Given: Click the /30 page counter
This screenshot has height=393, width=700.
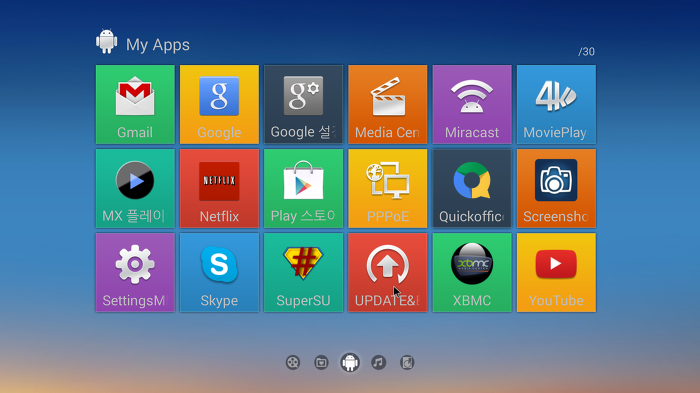Looking at the screenshot, I should tap(586, 52).
